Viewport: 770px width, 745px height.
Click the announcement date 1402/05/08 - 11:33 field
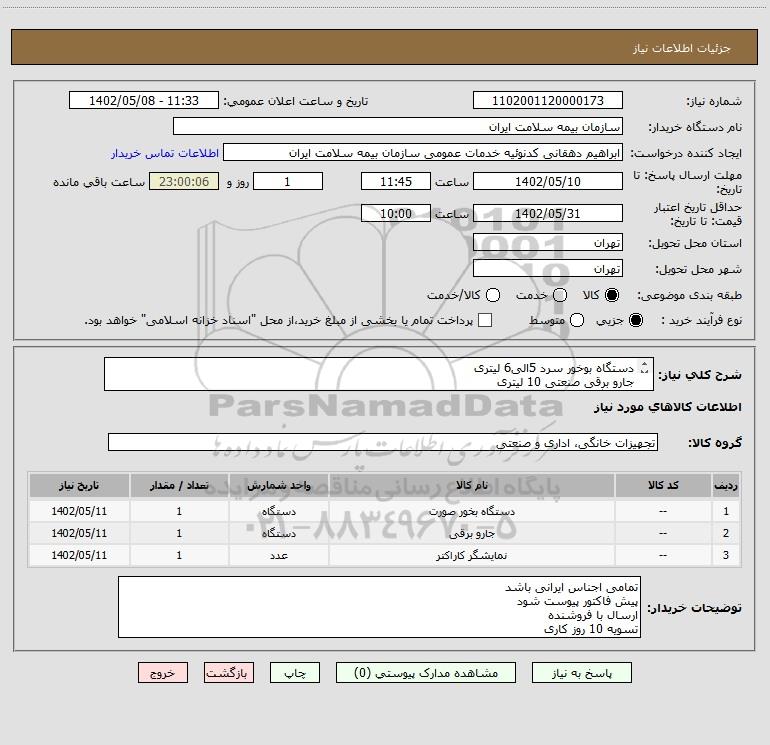click(x=144, y=100)
